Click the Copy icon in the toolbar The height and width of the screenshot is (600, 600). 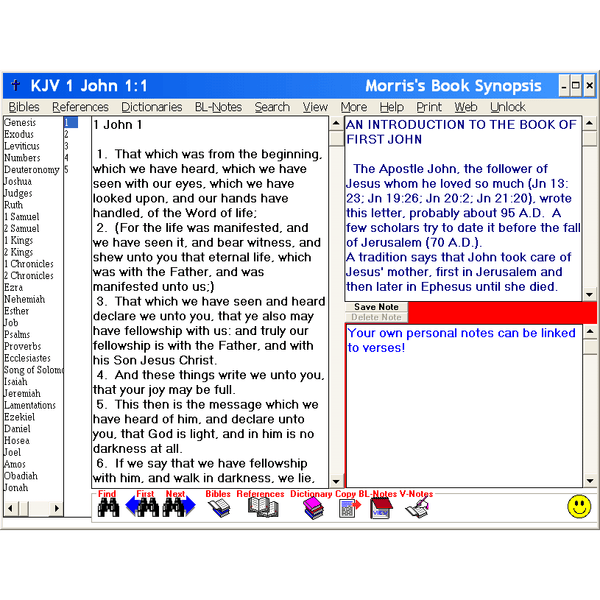click(x=350, y=509)
